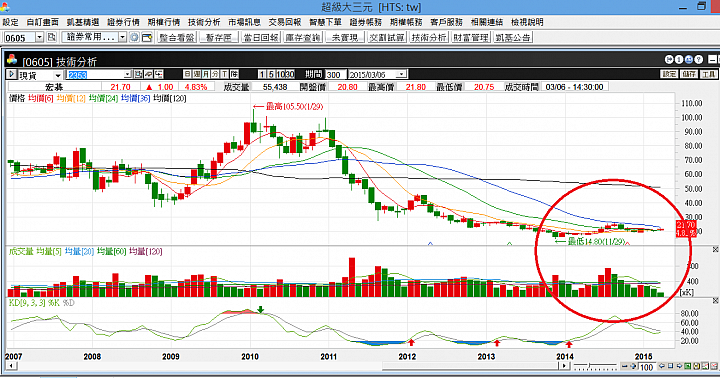
Task: Click the 庫存查詢 toolbar button
Action: click(x=303, y=38)
